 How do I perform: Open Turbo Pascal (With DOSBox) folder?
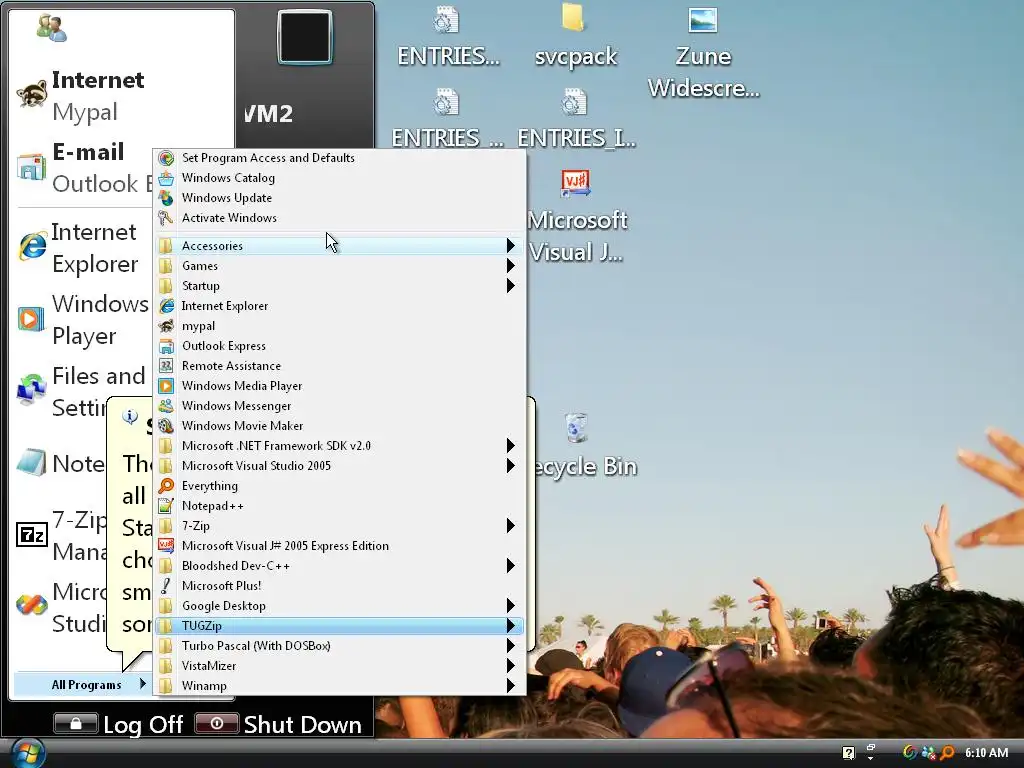coord(340,646)
